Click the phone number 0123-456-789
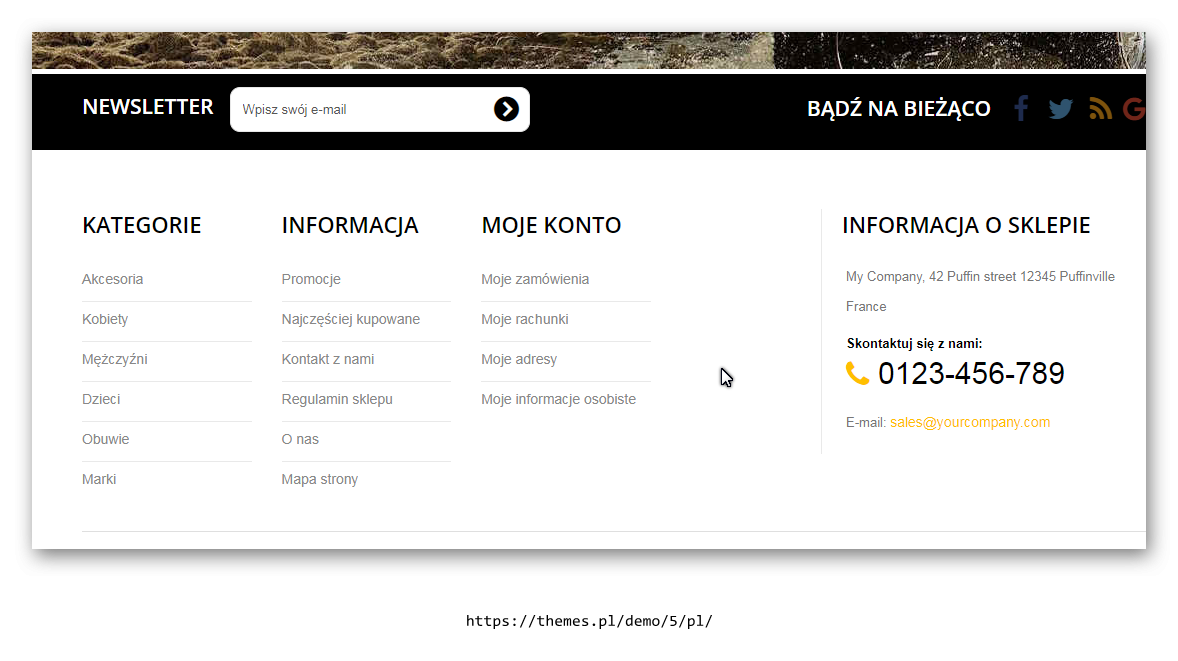The width and height of the screenshot is (1178, 661). click(971, 373)
